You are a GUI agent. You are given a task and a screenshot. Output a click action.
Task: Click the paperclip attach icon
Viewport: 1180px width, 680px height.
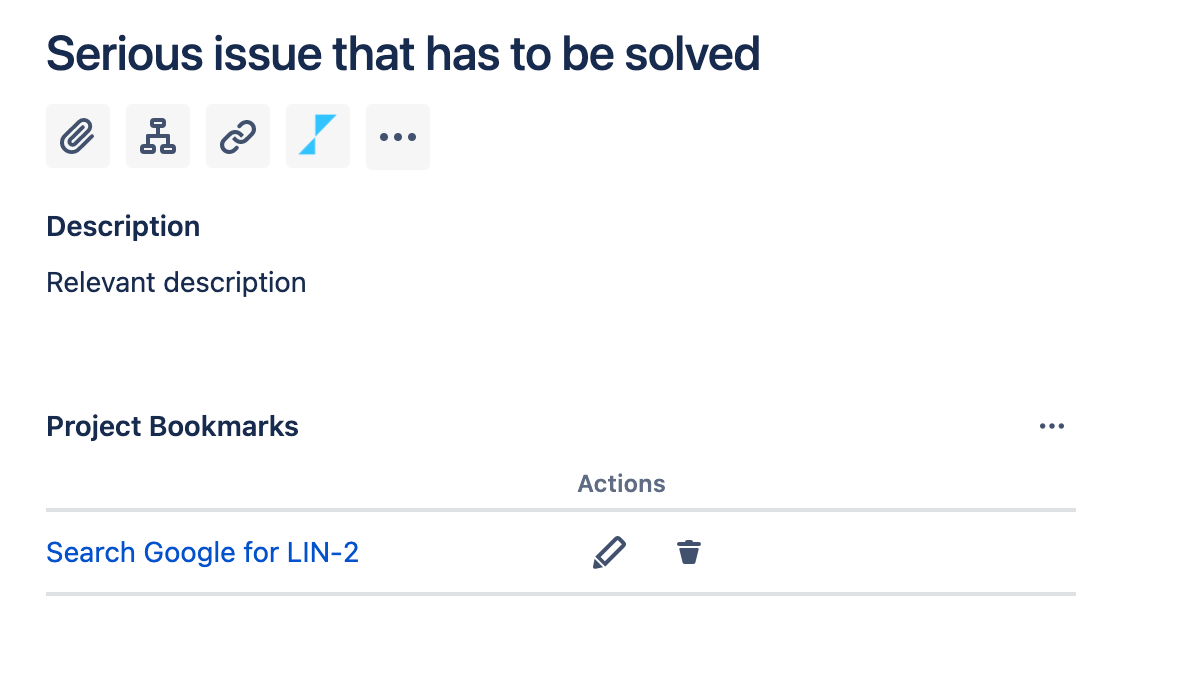78,136
